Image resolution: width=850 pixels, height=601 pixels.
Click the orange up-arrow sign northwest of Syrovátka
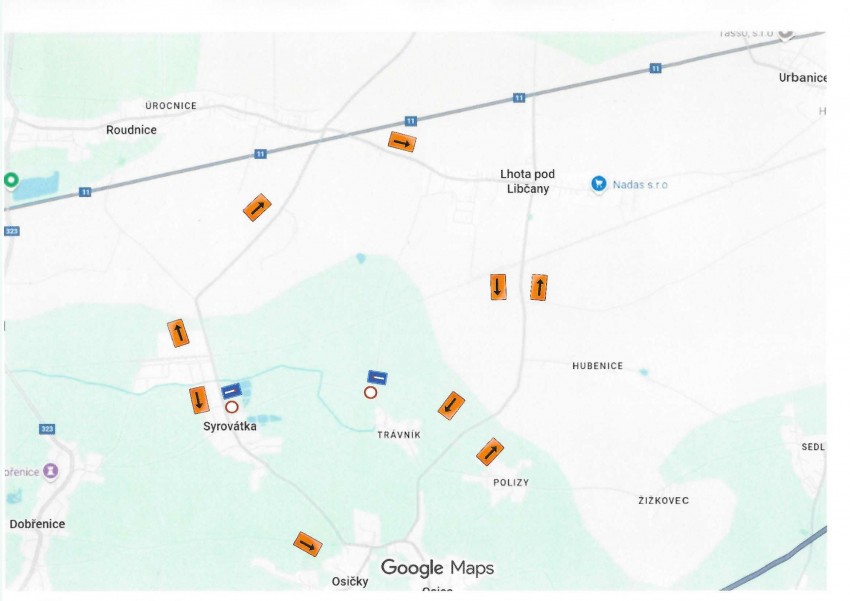coord(178,333)
